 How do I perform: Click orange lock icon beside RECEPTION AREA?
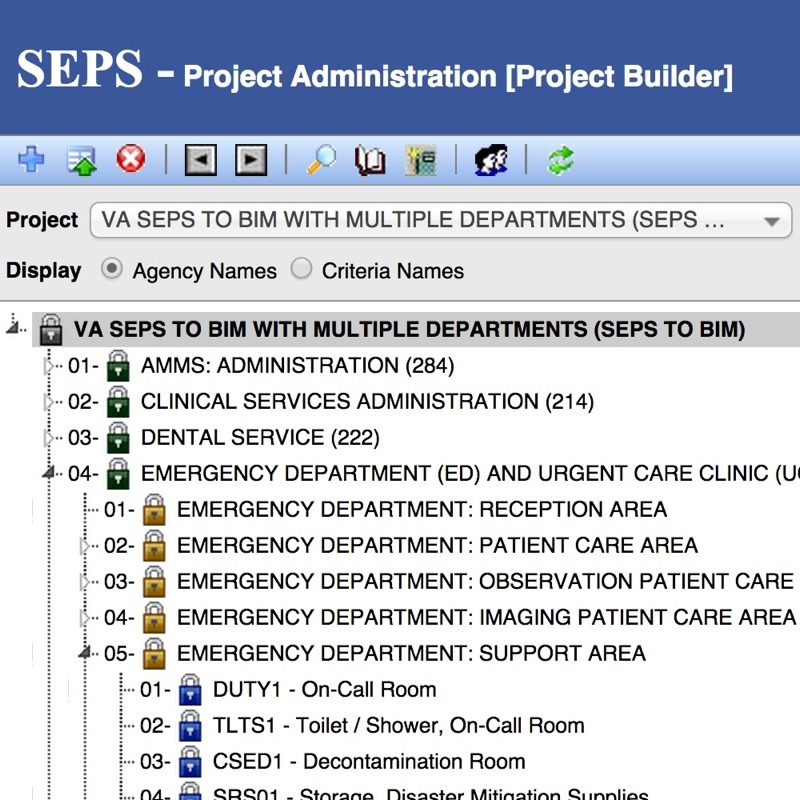pyautogui.click(x=154, y=510)
